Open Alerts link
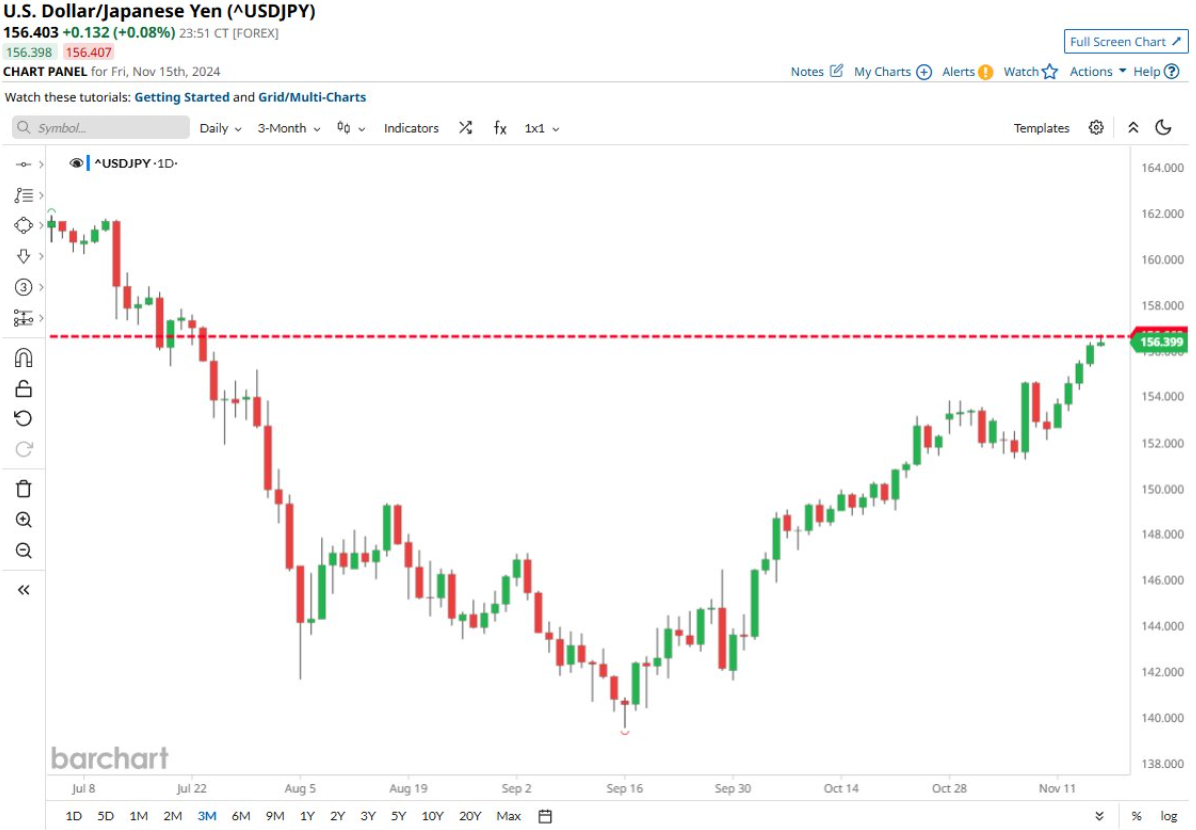 tap(967, 71)
